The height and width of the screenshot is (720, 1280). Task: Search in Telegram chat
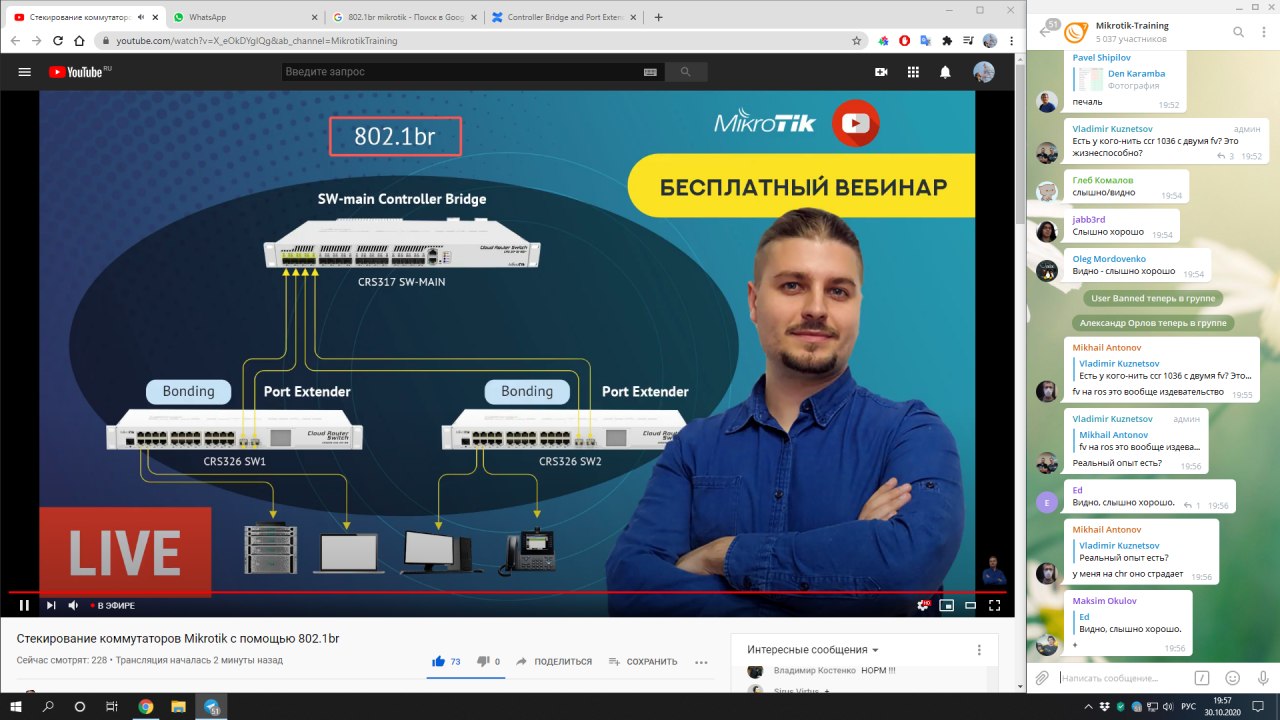pyautogui.click(x=1238, y=32)
